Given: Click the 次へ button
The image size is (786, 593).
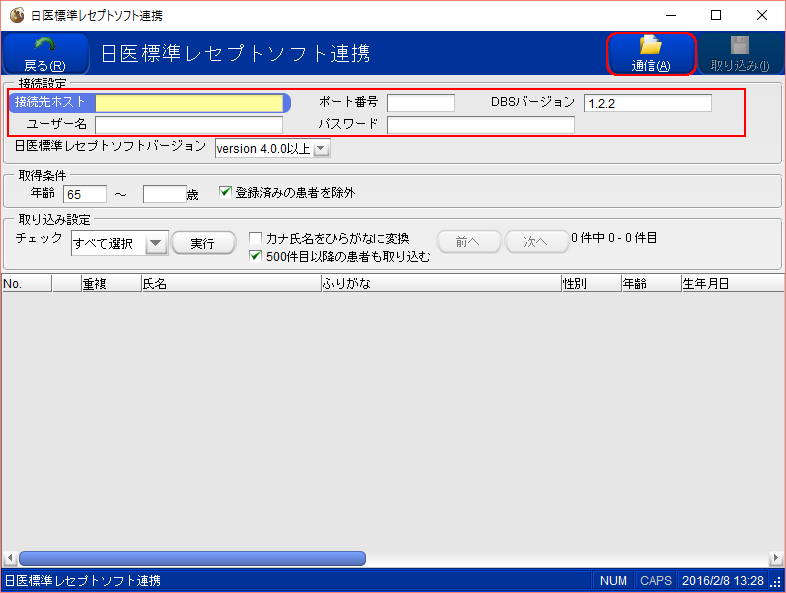Looking at the screenshot, I should pos(536,242).
